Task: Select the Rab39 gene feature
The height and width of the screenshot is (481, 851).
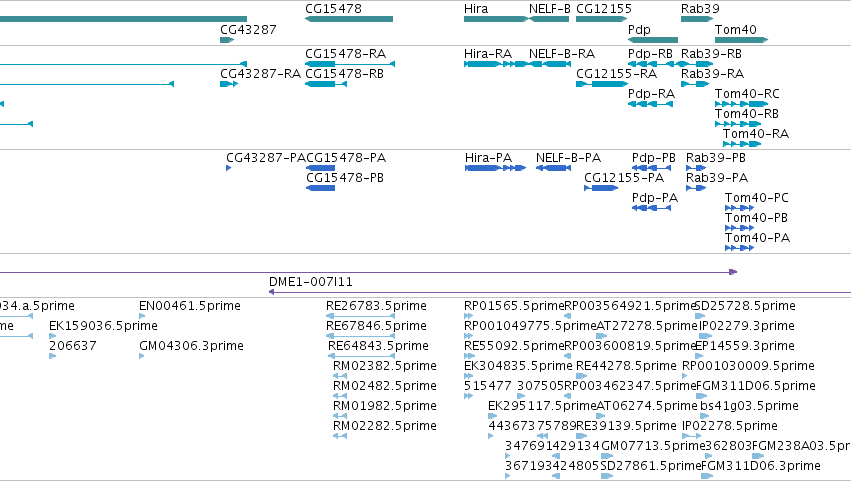Action: (x=697, y=19)
